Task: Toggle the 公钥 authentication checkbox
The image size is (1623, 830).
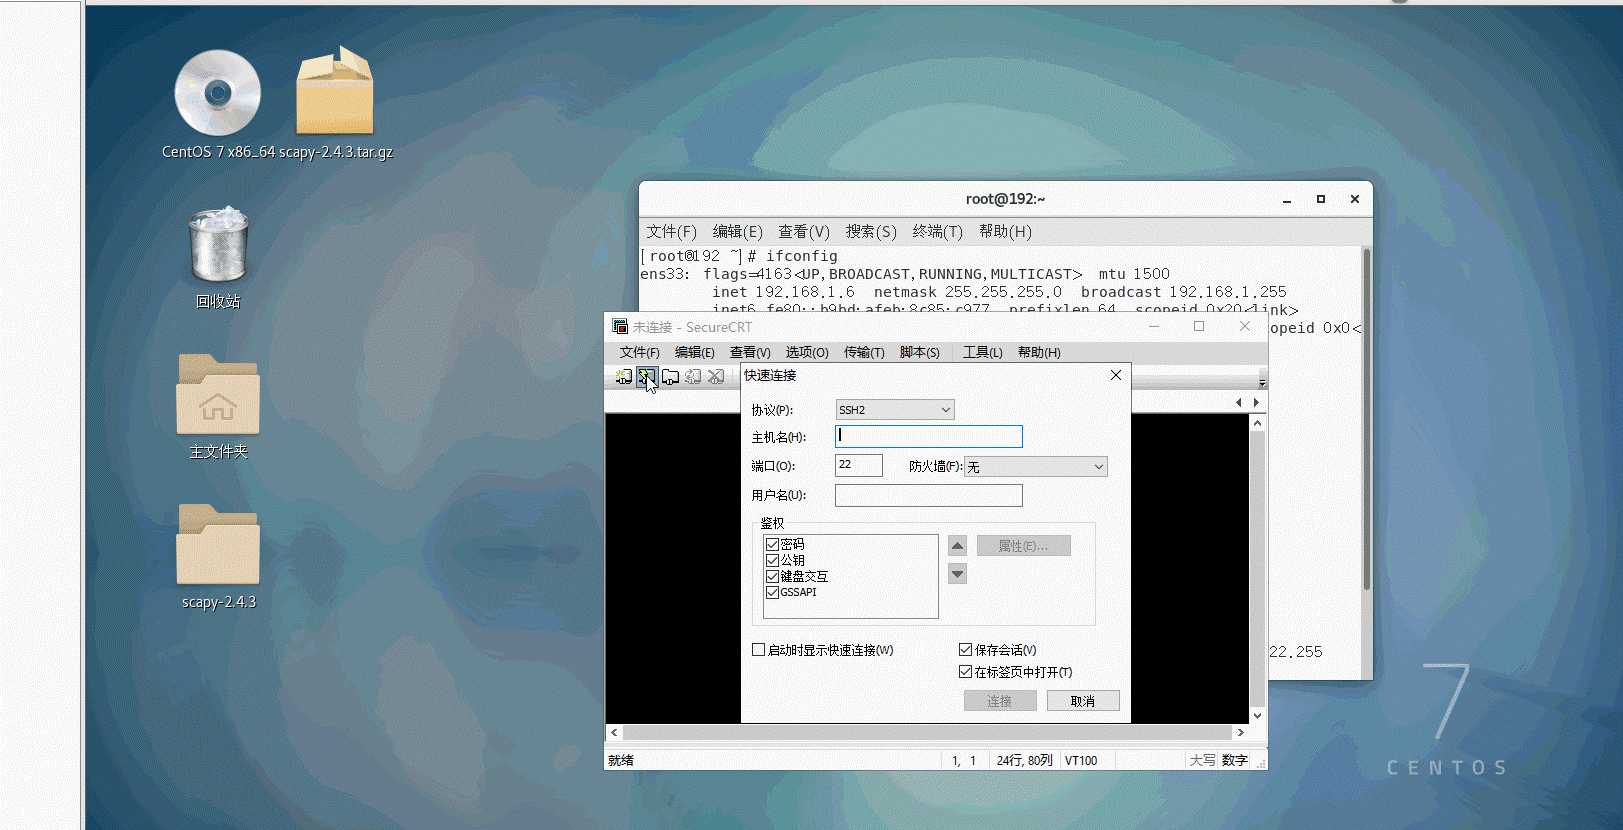Action: [x=772, y=560]
